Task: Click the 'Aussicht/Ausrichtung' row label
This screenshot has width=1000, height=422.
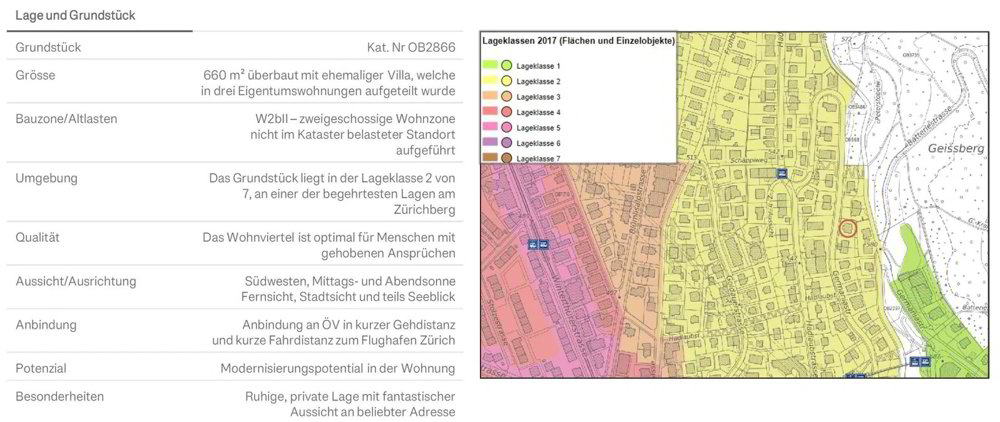Action: (76, 281)
